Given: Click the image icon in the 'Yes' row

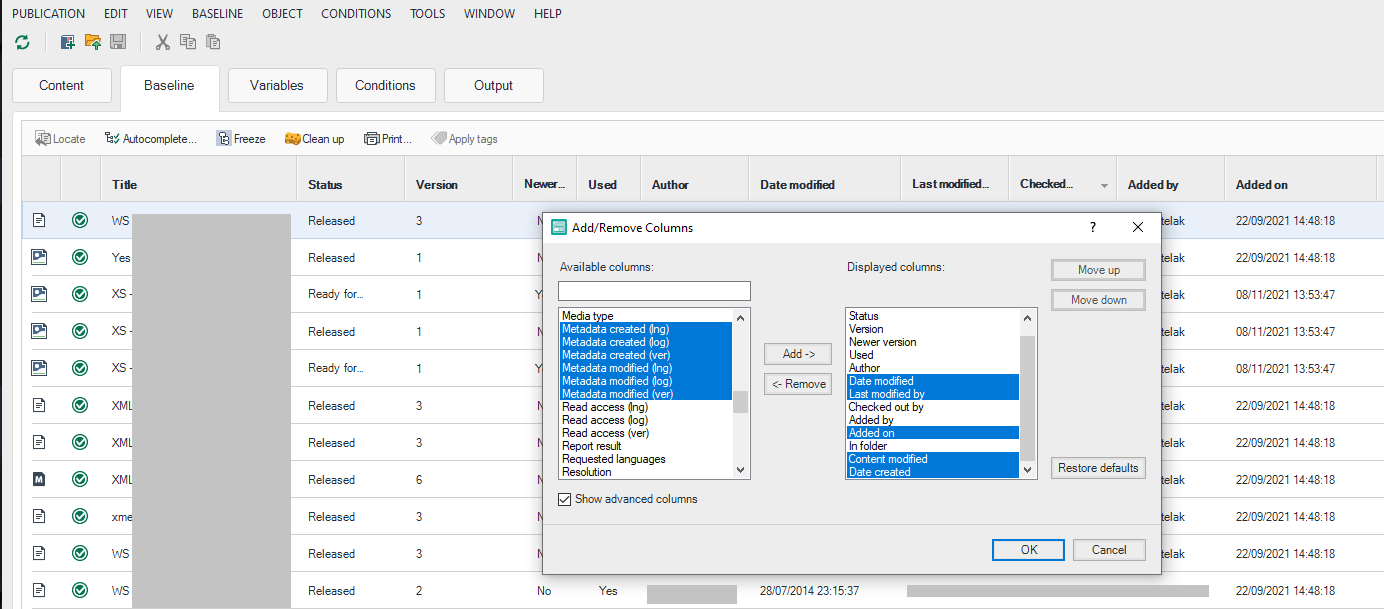Looking at the screenshot, I should coord(40,258).
